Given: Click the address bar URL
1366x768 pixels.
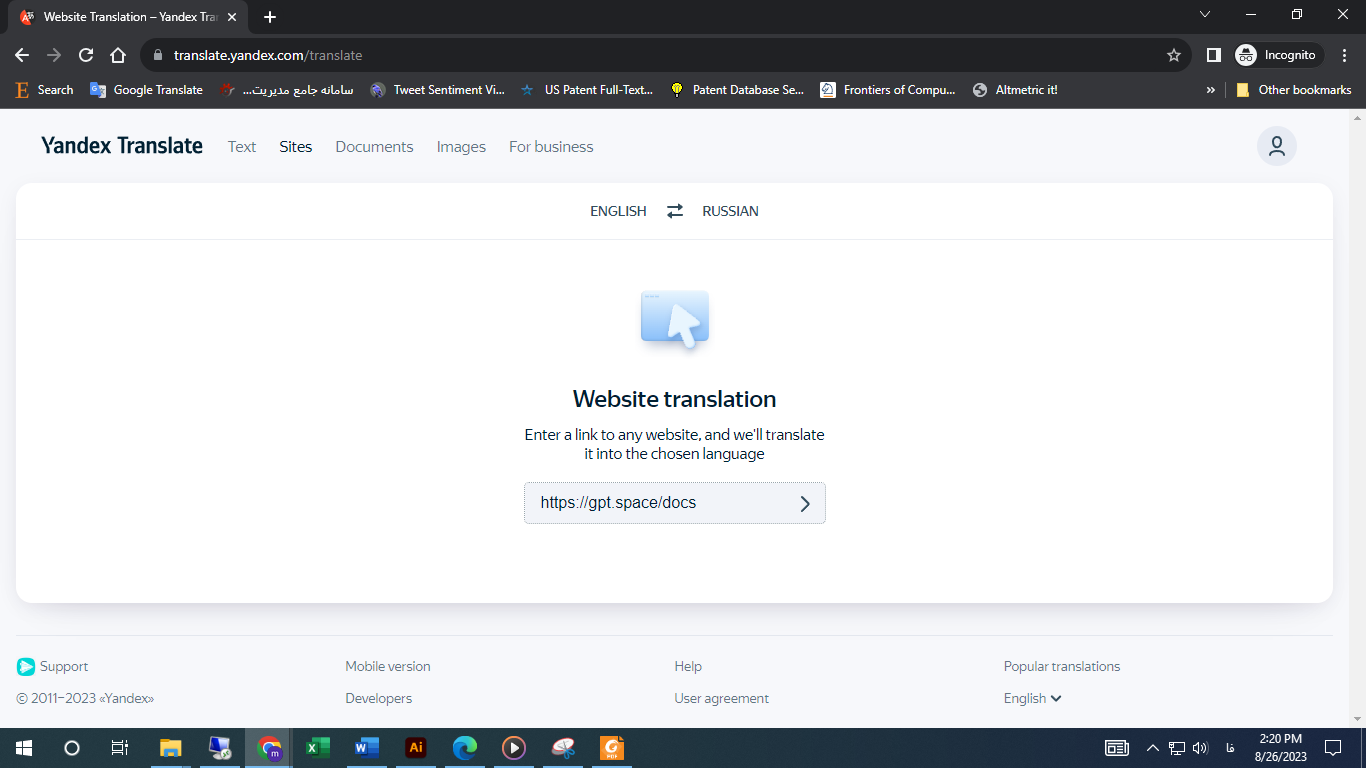Looking at the screenshot, I should tap(268, 55).
